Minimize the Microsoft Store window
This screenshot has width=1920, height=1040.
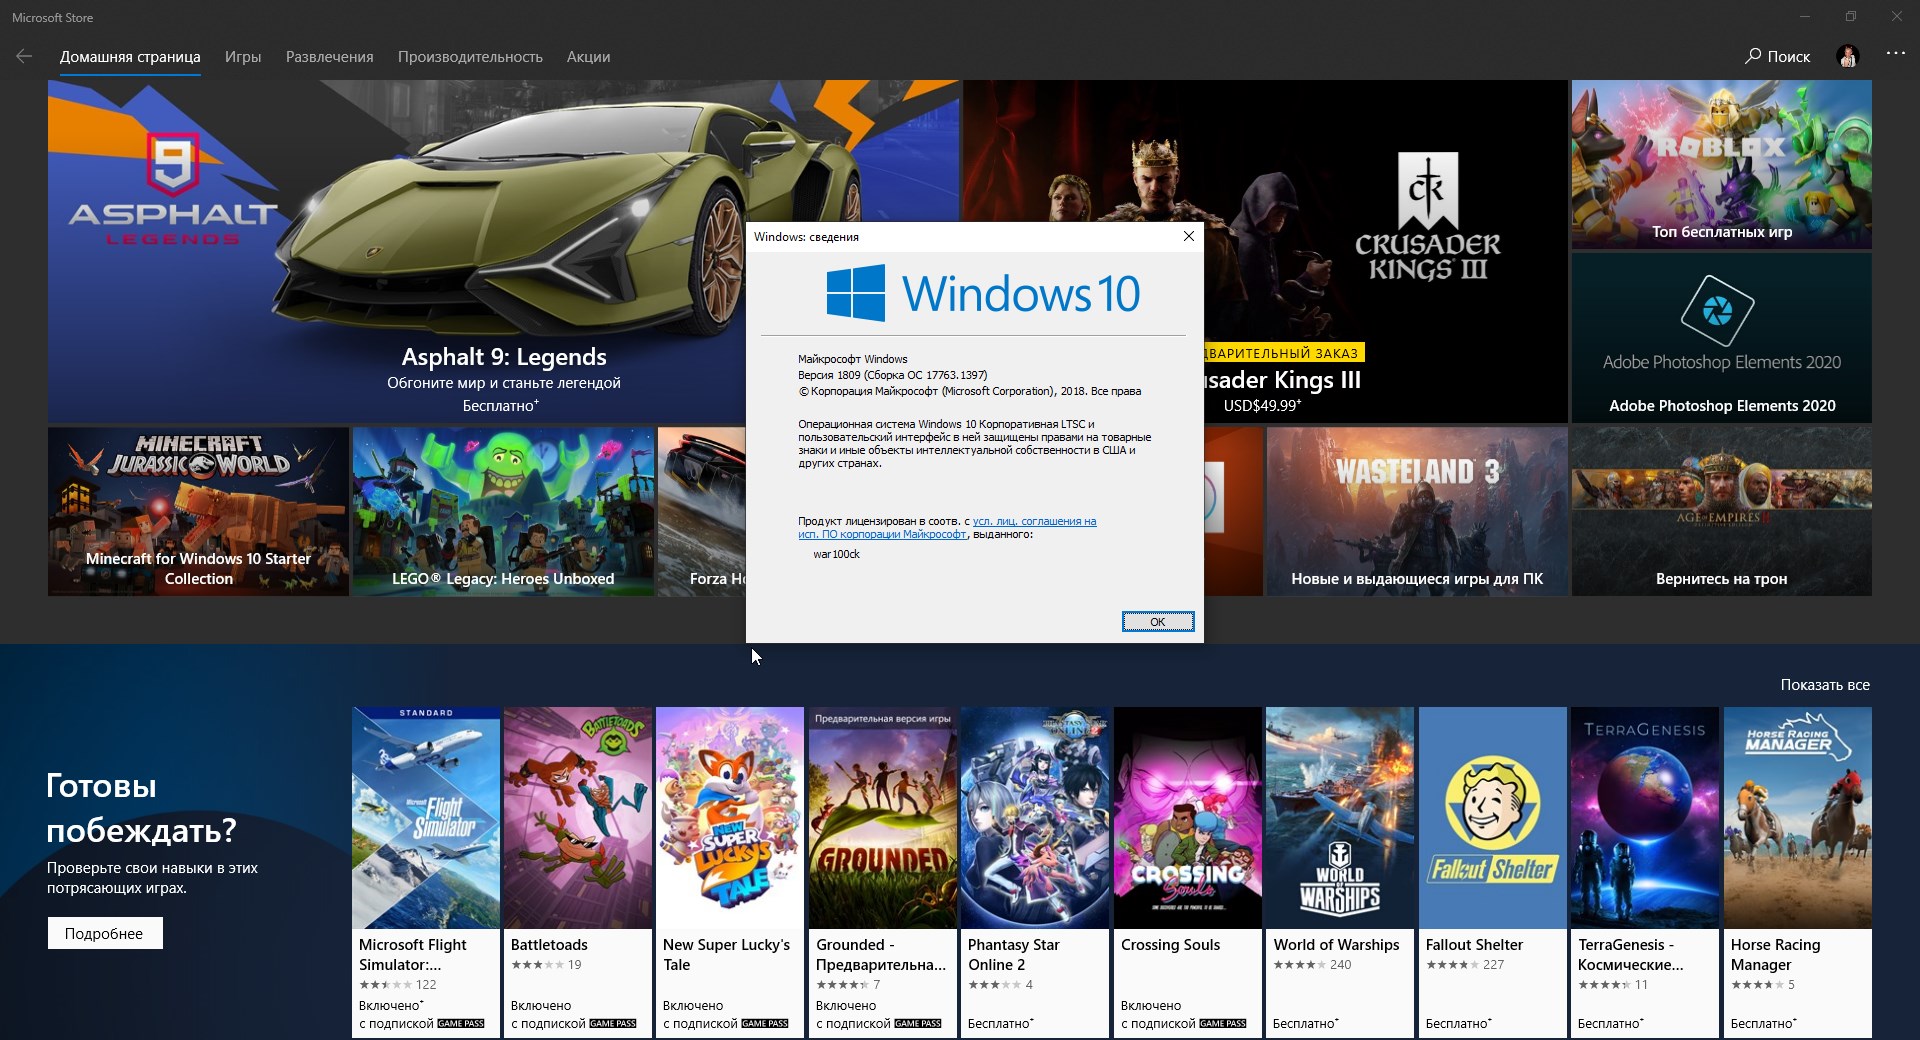coord(1805,17)
